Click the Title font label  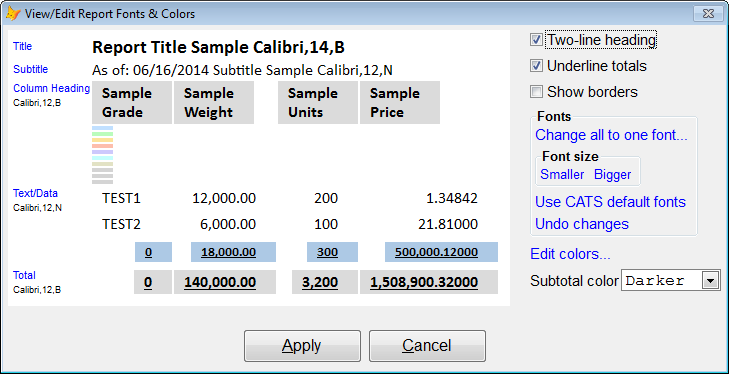coord(23,46)
